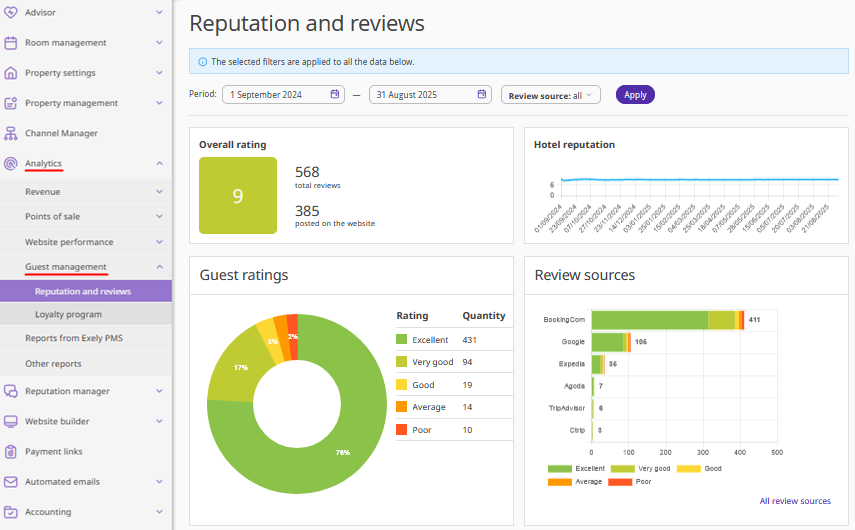
Task: Click the Website builder monitor icon
Action: 11,421
